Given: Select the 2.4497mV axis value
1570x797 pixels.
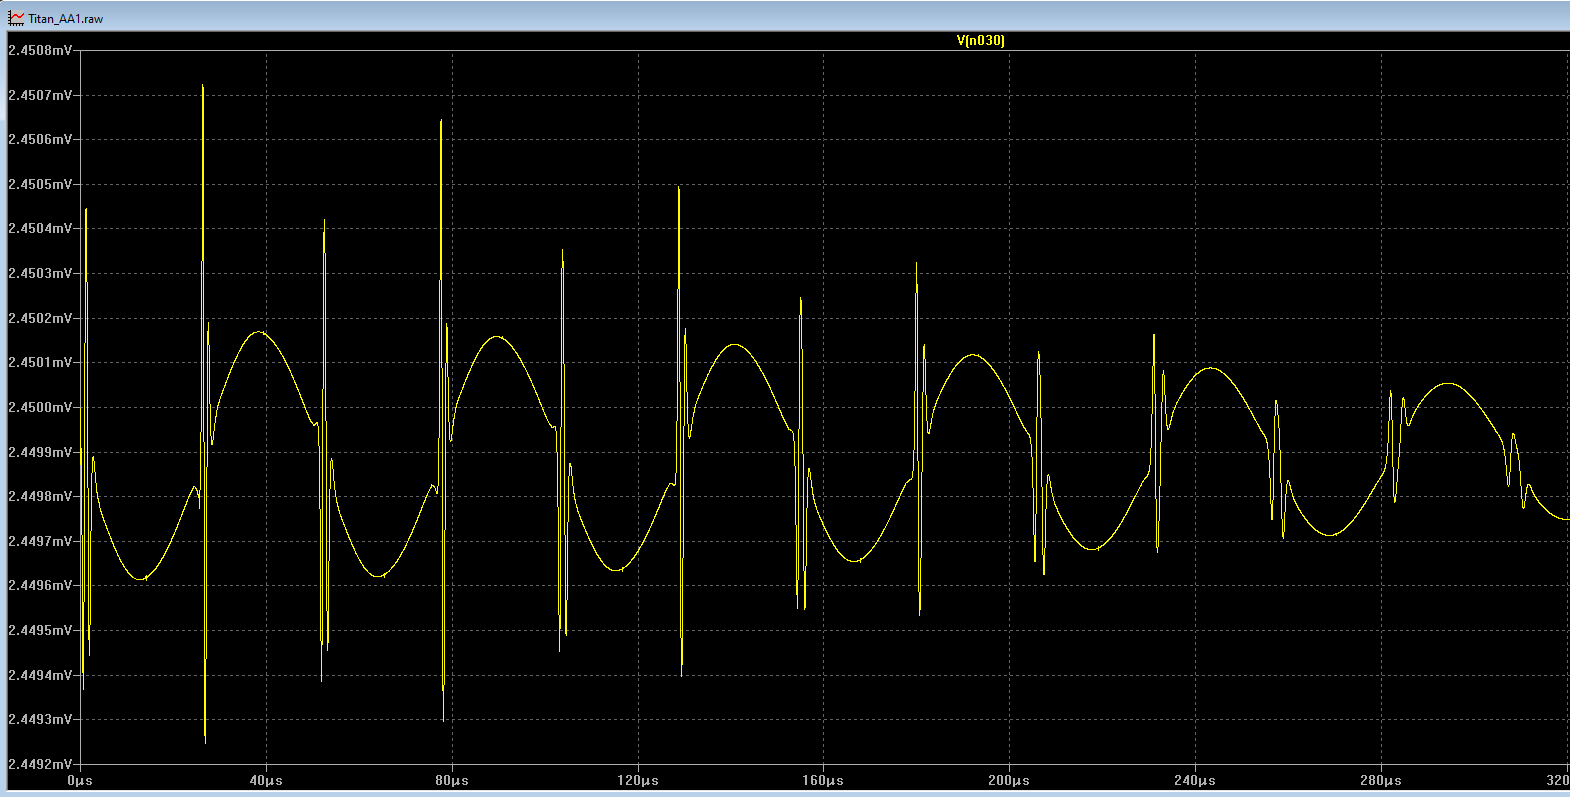Looking at the screenshot, I should pyautogui.click(x=40, y=541).
